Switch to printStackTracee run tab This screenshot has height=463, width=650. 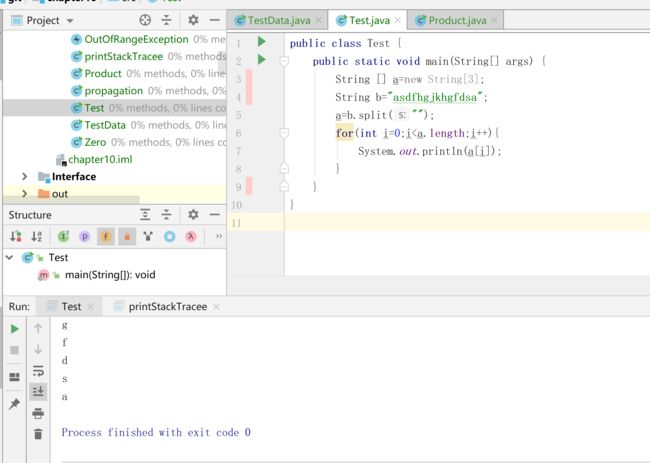tap(167, 307)
